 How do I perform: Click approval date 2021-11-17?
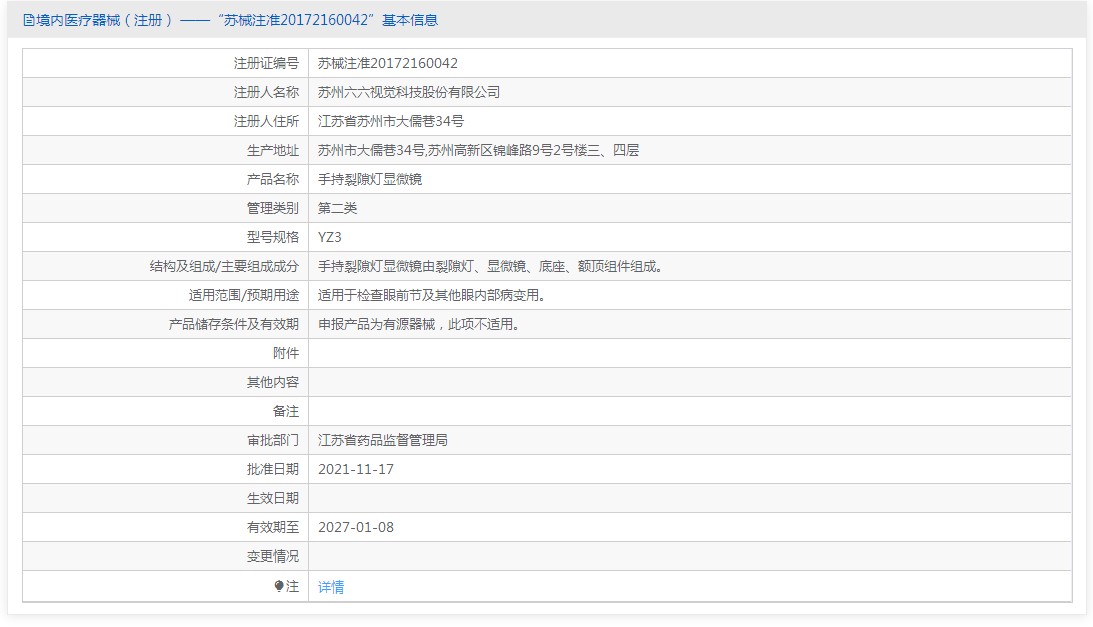click(x=356, y=469)
